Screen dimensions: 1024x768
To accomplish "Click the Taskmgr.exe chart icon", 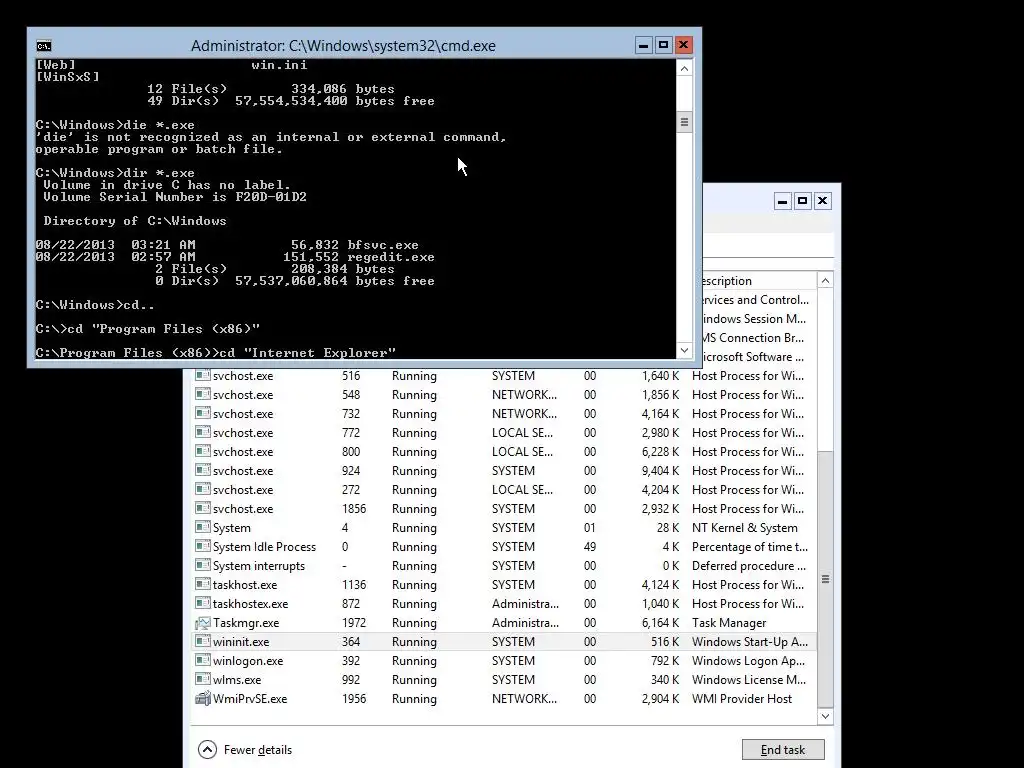I will point(202,622).
